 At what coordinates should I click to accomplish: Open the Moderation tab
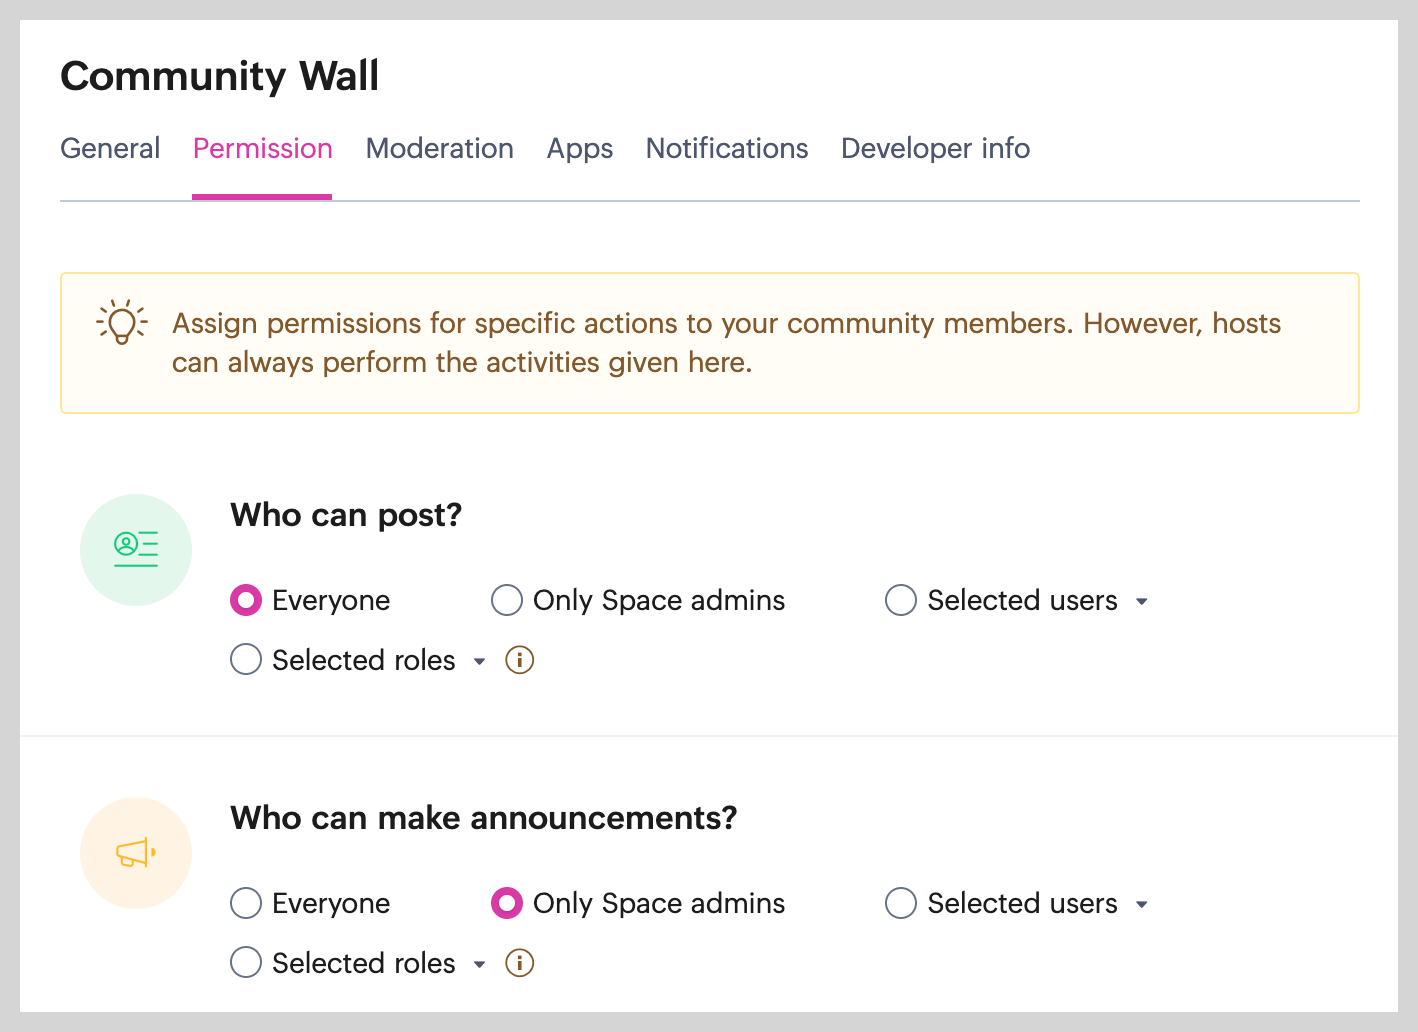point(439,148)
